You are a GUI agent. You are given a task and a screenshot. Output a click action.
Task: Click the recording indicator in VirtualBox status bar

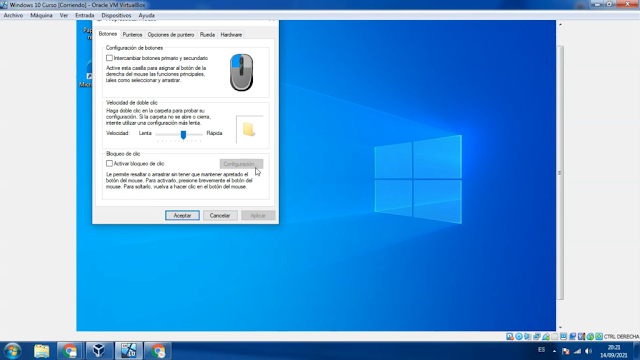click(573, 336)
